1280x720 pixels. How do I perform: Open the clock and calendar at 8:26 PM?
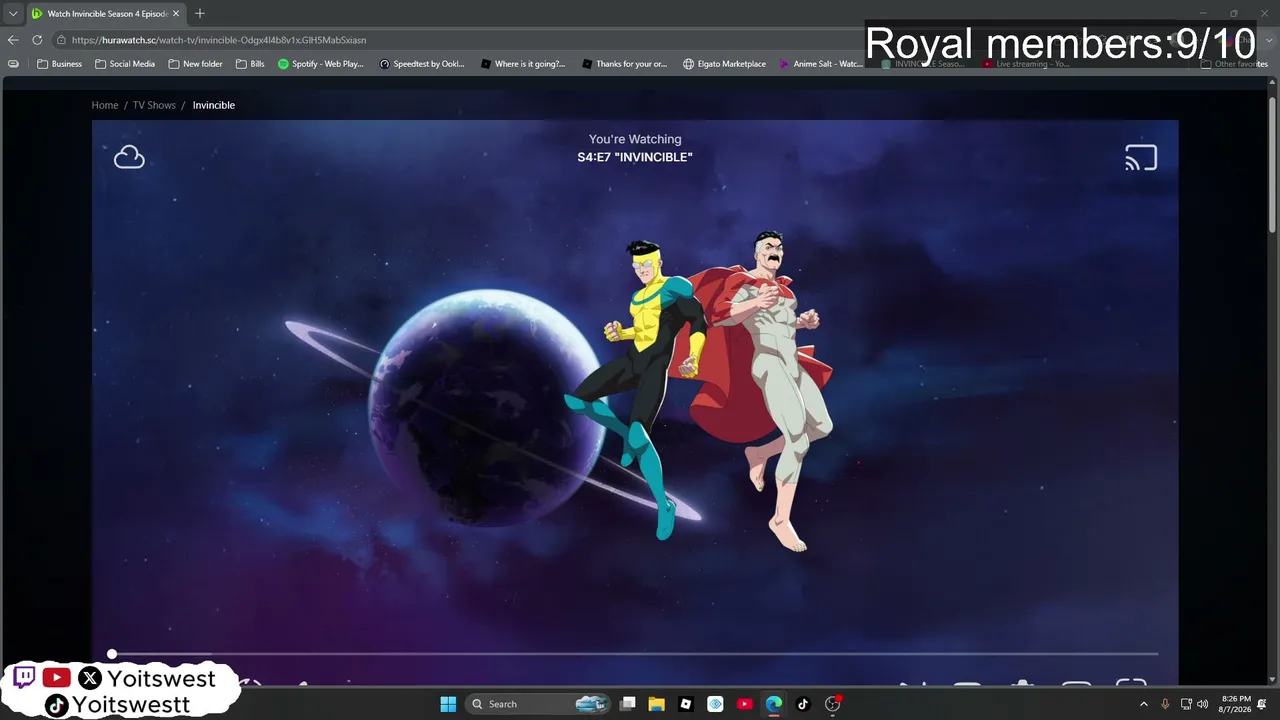[x=1236, y=704]
